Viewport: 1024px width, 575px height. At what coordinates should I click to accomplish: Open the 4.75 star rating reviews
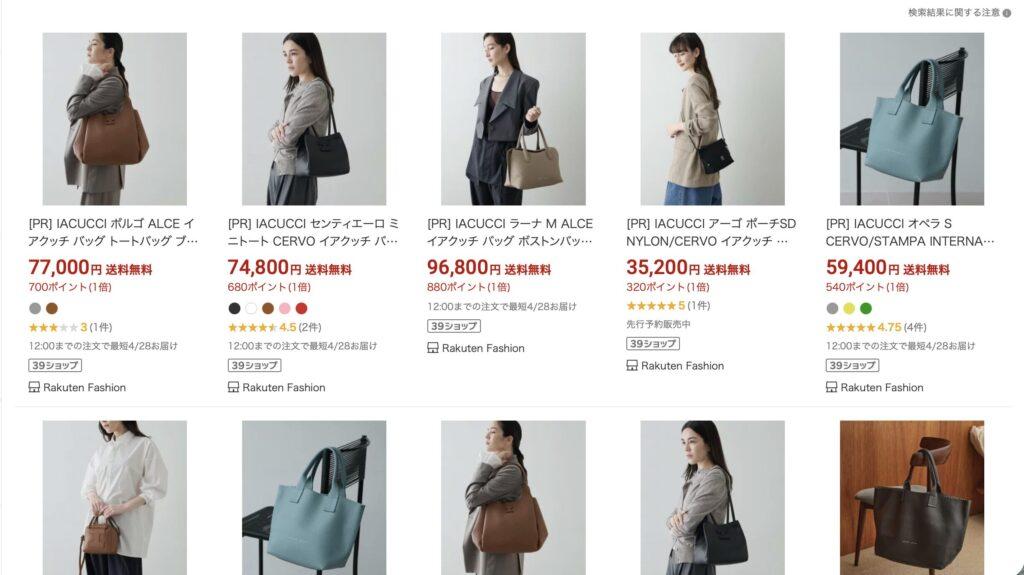(876, 327)
